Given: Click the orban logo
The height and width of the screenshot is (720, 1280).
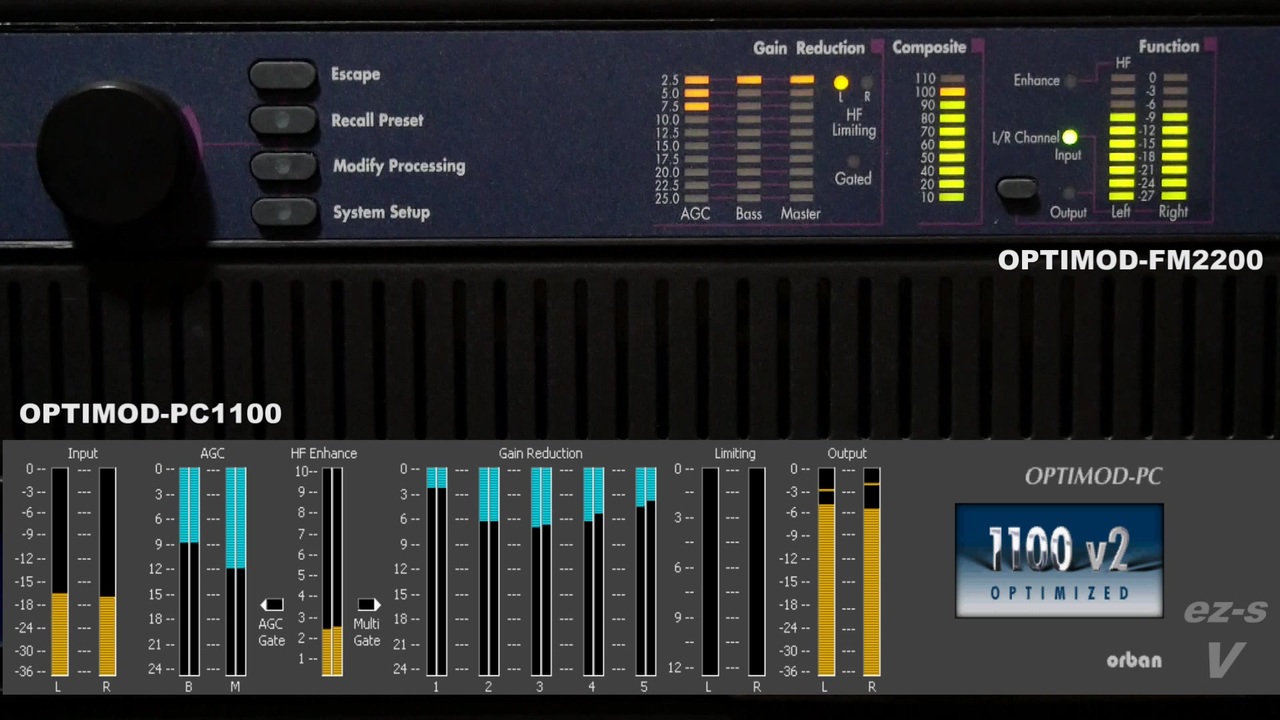Looking at the screenshot, I should click(x=1134, y=661).
